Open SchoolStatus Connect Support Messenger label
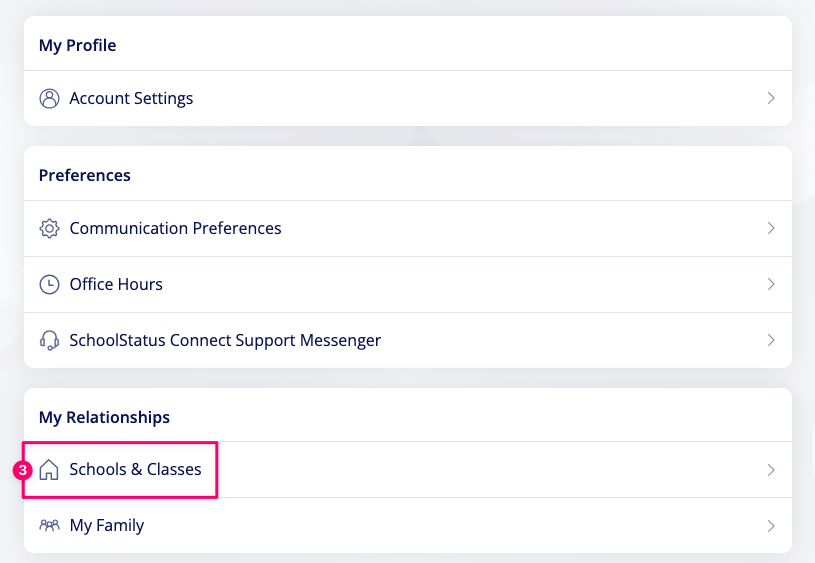 pos(225,340)
